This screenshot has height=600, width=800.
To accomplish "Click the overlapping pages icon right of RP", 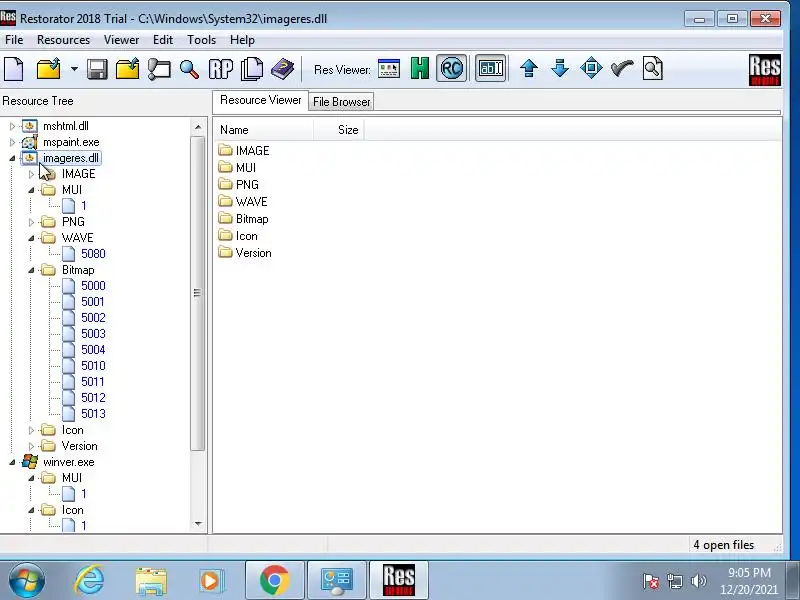I will pyautogui.click(x=252, y=69).
